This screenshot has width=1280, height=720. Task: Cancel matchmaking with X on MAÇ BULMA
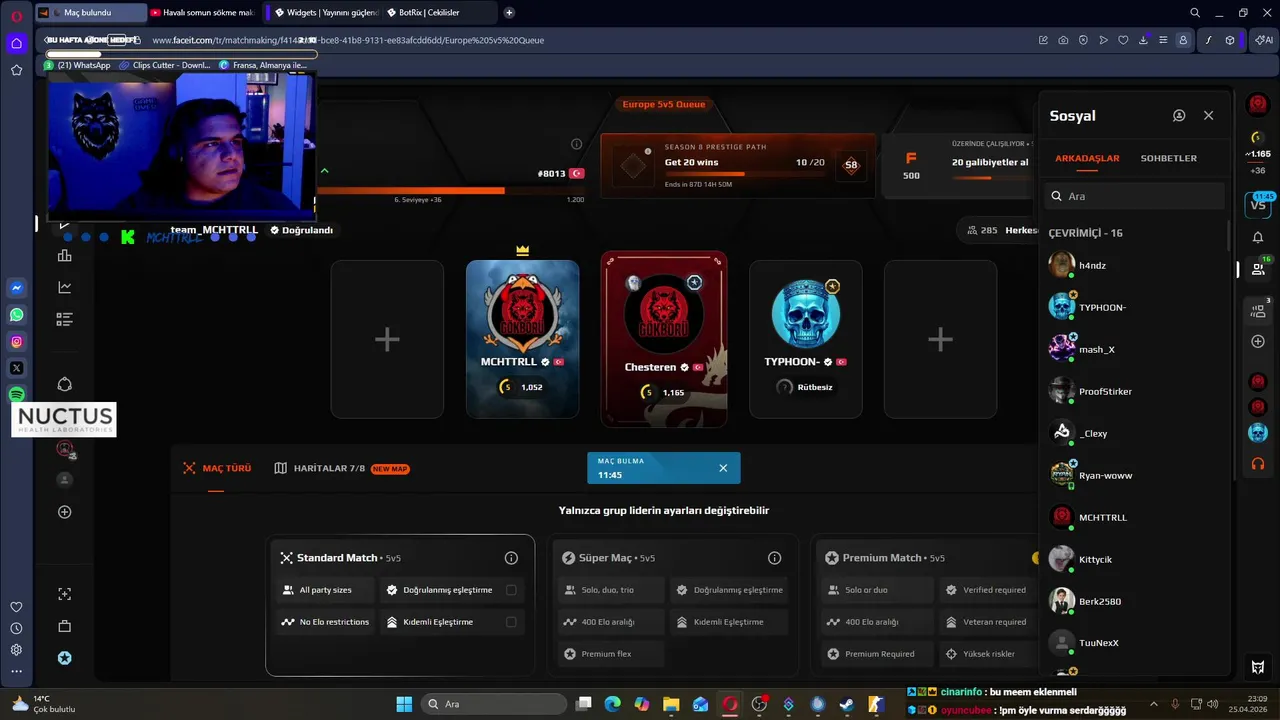723,468
